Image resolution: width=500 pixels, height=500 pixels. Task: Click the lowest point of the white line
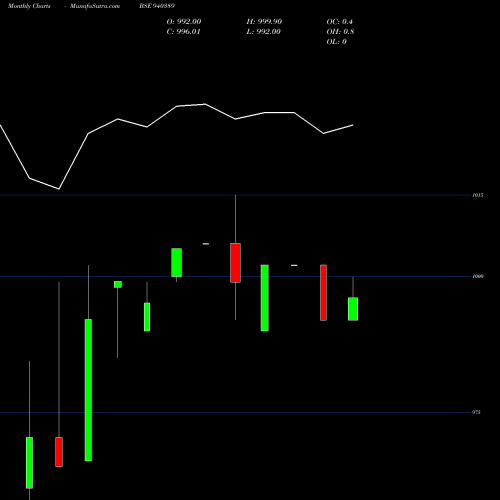click(x=59, y=189)
